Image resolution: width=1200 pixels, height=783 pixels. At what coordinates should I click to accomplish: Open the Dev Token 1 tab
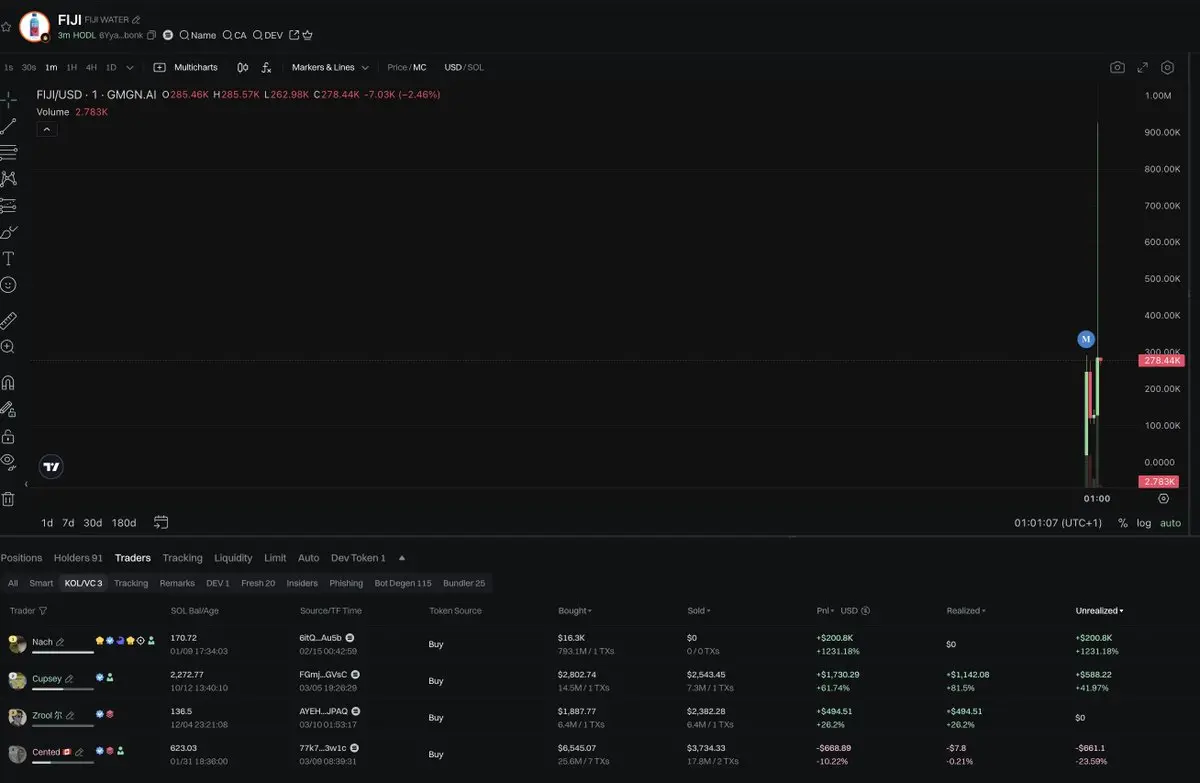[358, 558]
